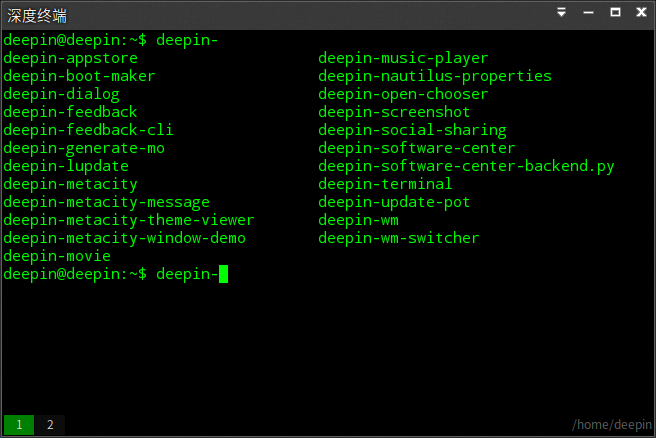Minimize the terminal window

(x=588, y=13)
